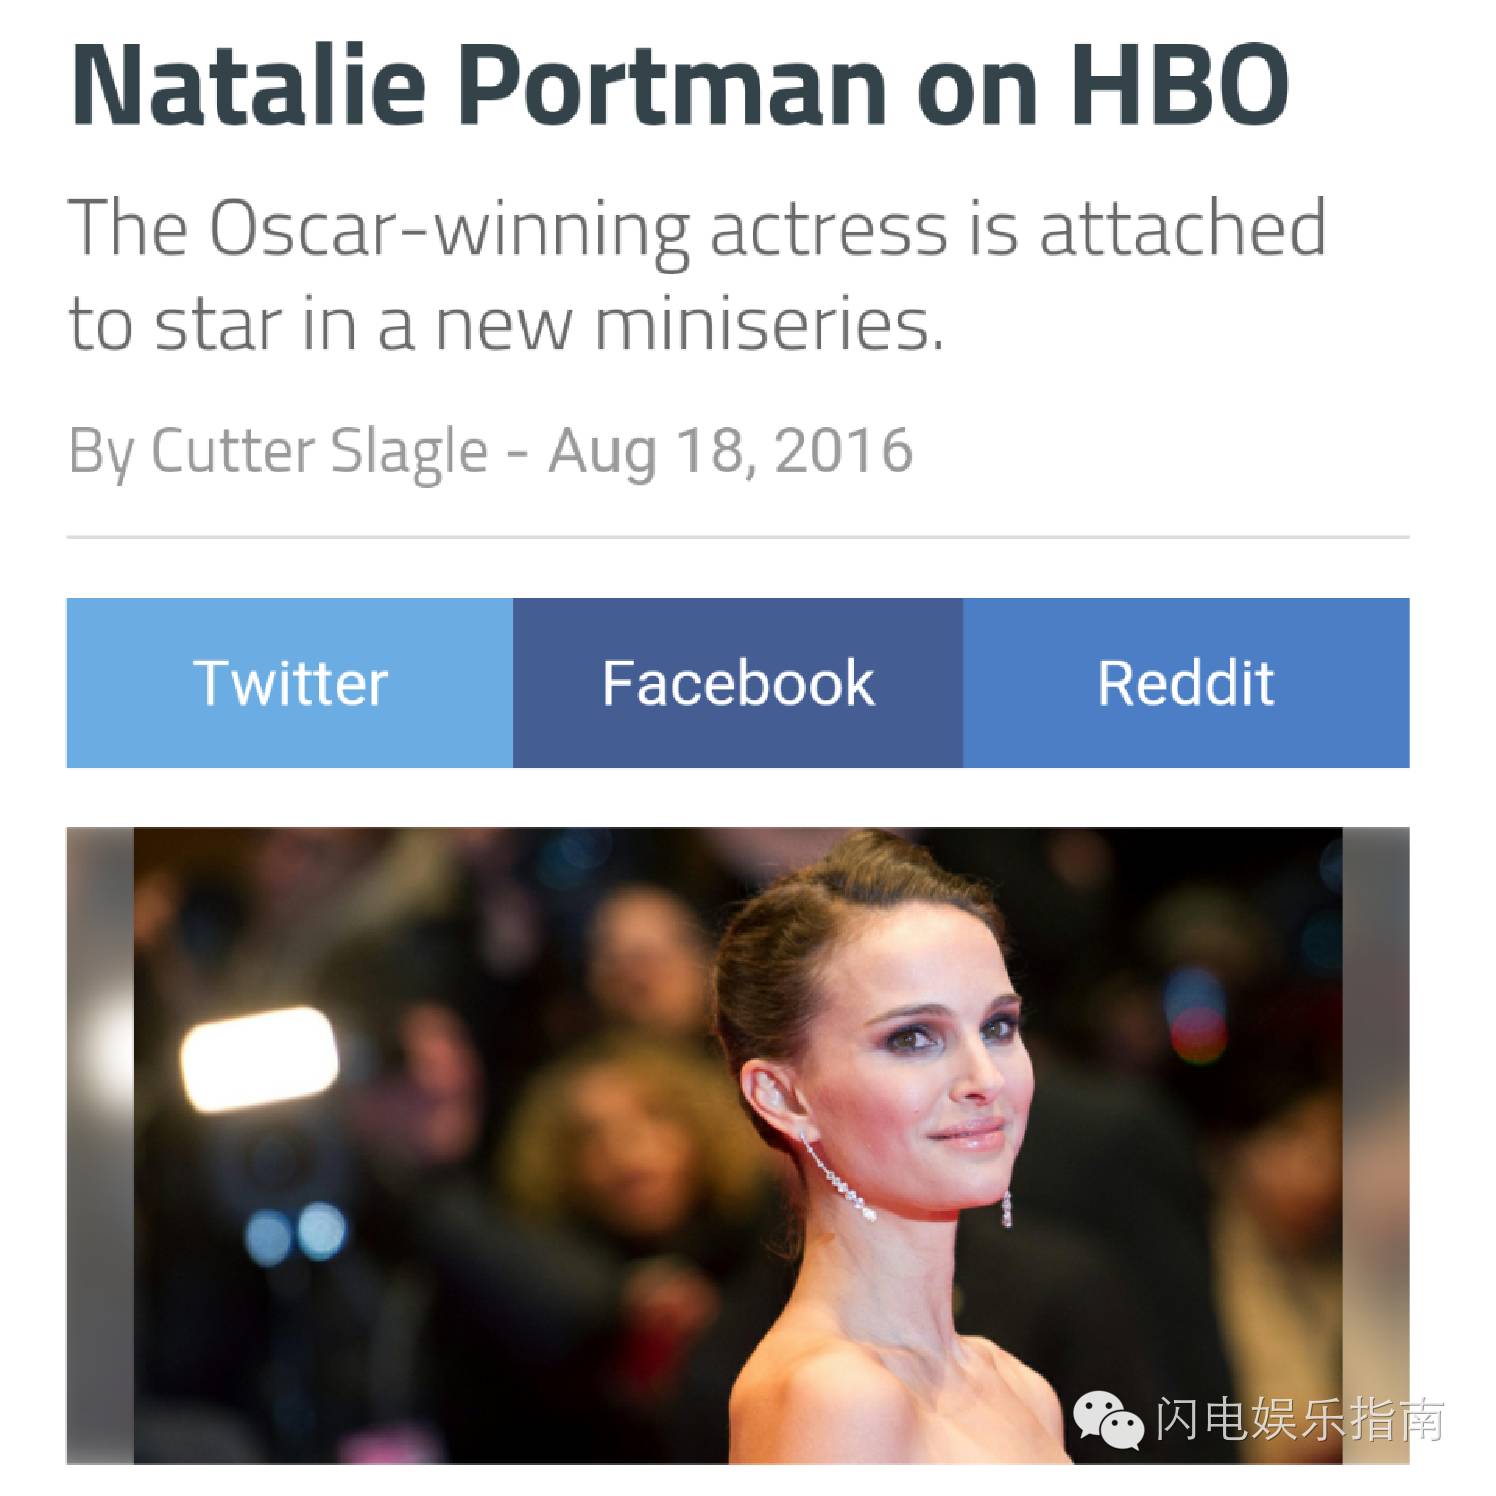Click the word "miniseries" in the subtitle

click(769, 324)
